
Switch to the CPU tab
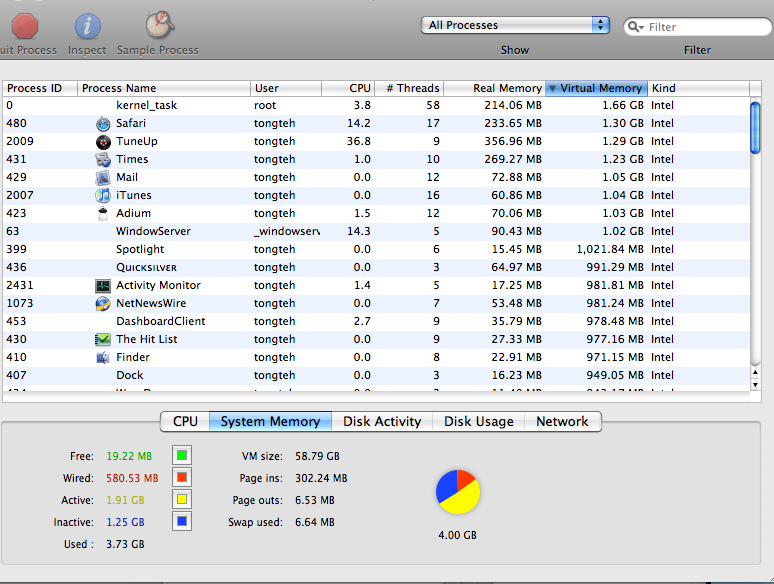[x=185, y=421]
